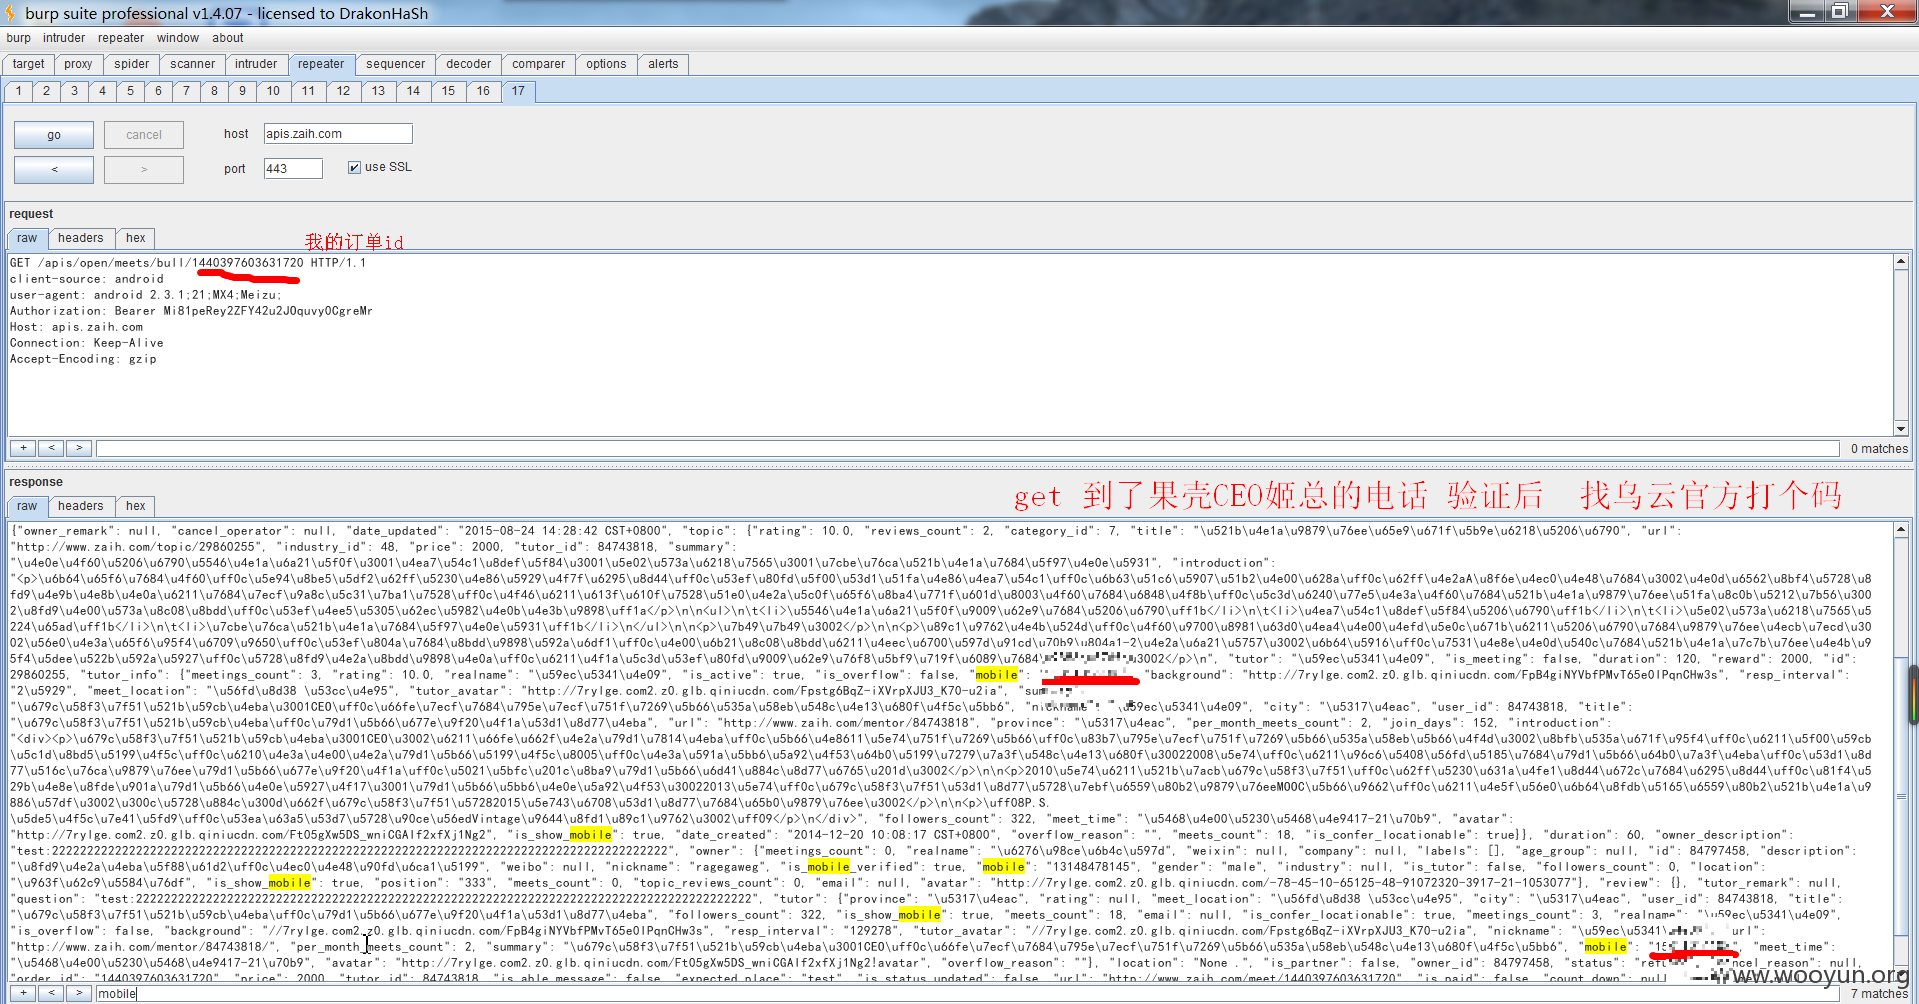Toggle the use SSL checkbox
This screenshot has height=1004, width=1919.
click(x=354, y=167)
